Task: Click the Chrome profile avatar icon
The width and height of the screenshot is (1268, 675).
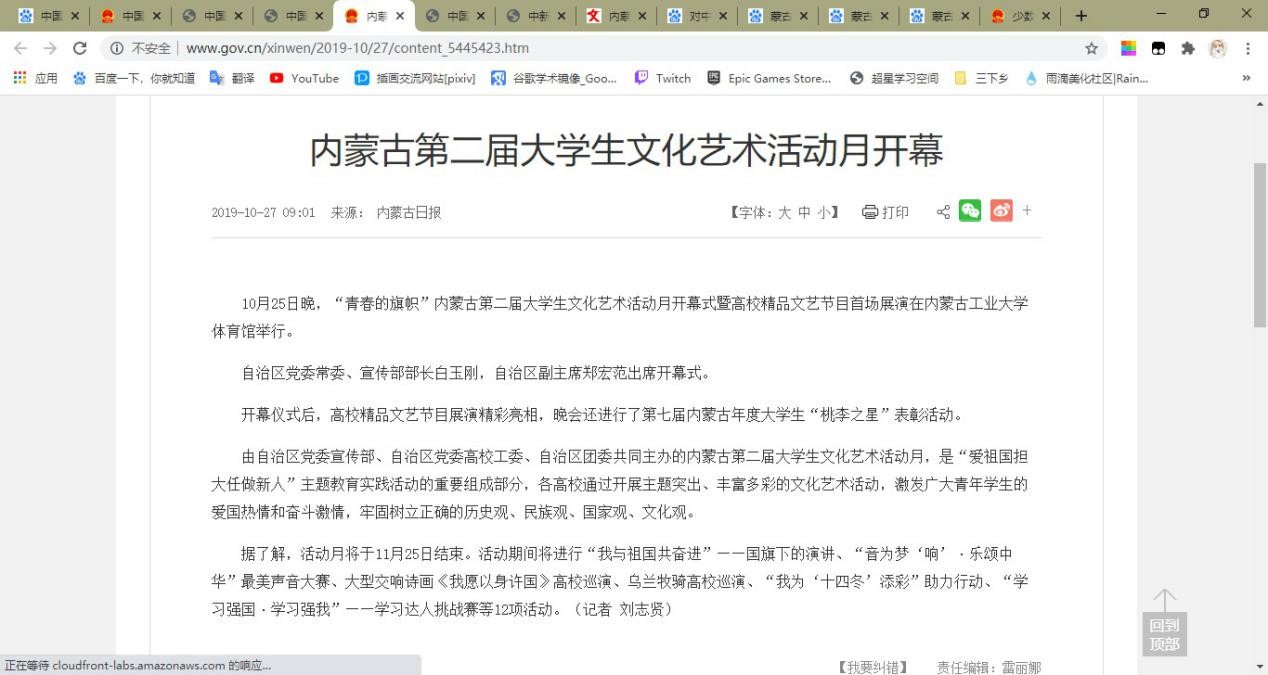Action: (1217, 48)
